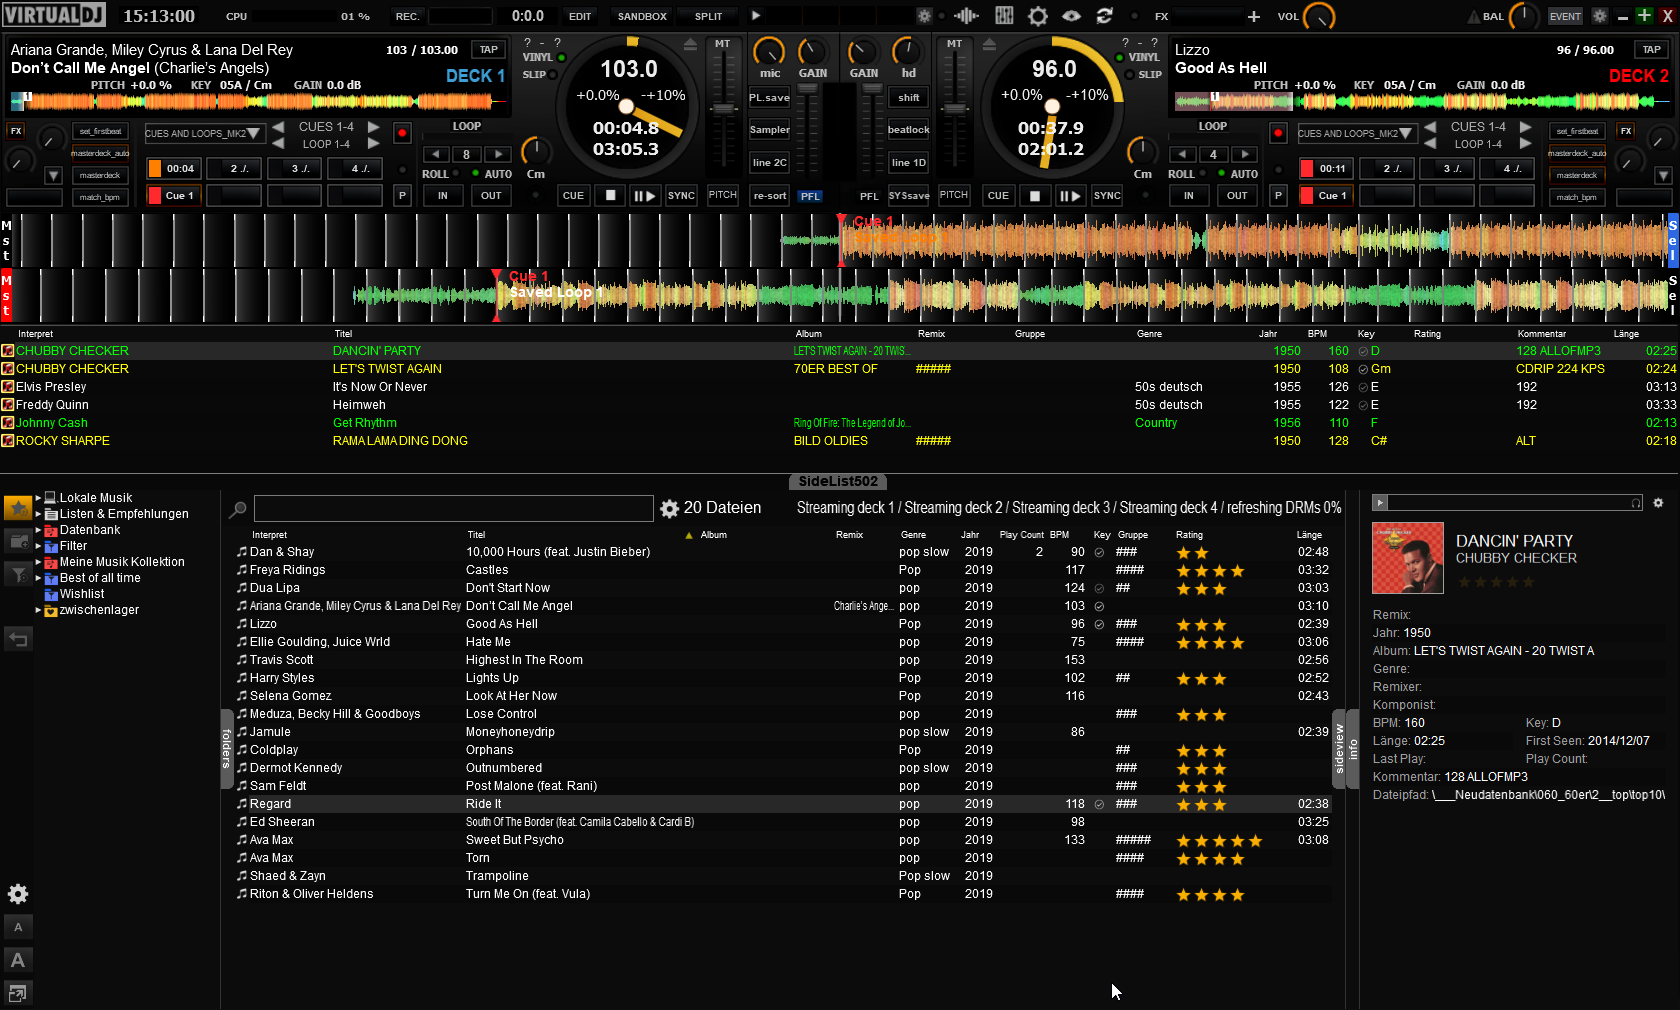Viewport: 1680px width, 1010px height.
Task: Toggle blue PFL button in mixer
Action: [810, 196]
